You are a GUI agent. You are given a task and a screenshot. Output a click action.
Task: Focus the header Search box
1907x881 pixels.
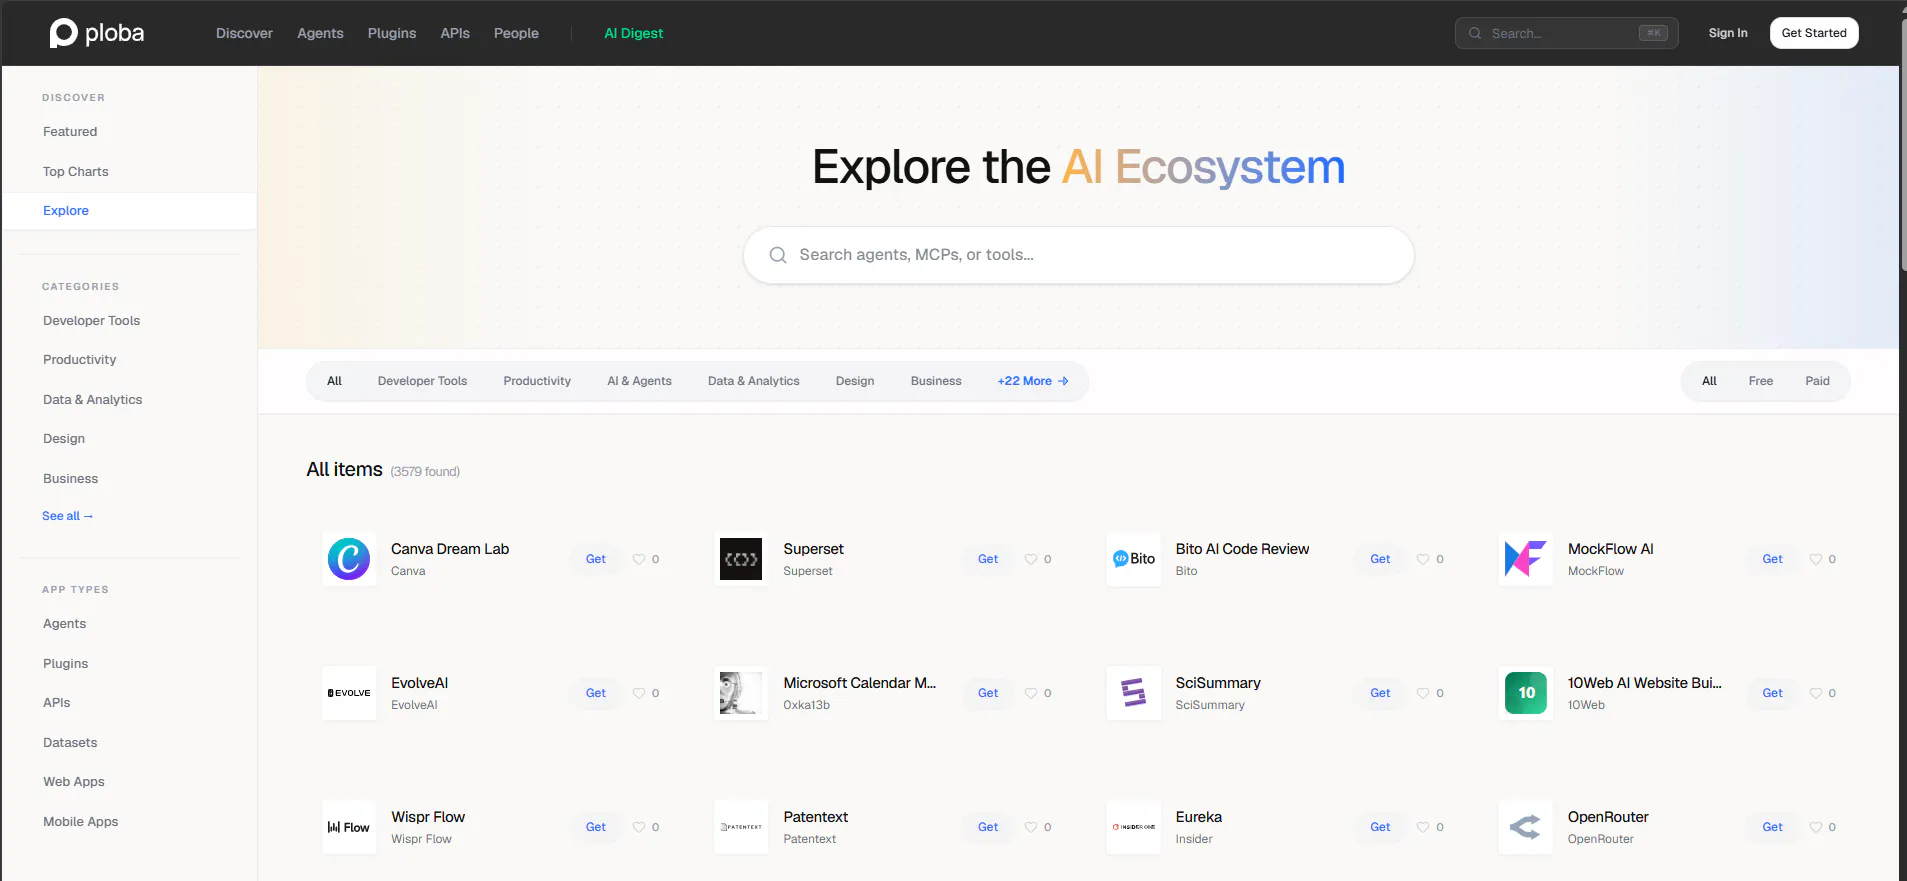point(1566,33)
